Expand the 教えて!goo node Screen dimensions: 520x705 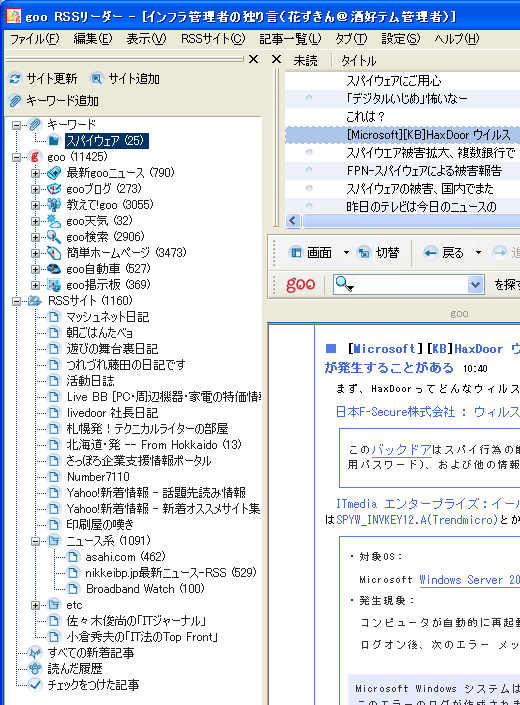click(x=36, y=205)
